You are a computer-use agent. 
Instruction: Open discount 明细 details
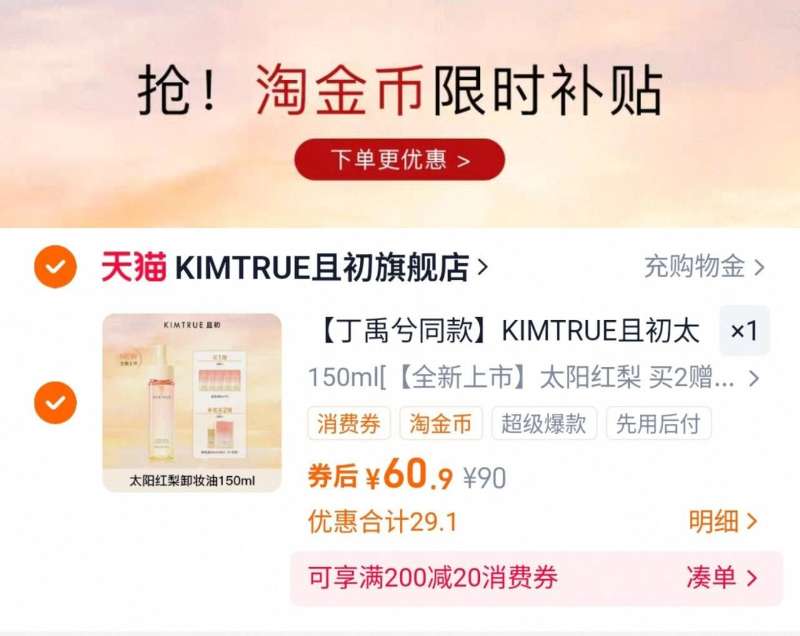tap(723, 521)
